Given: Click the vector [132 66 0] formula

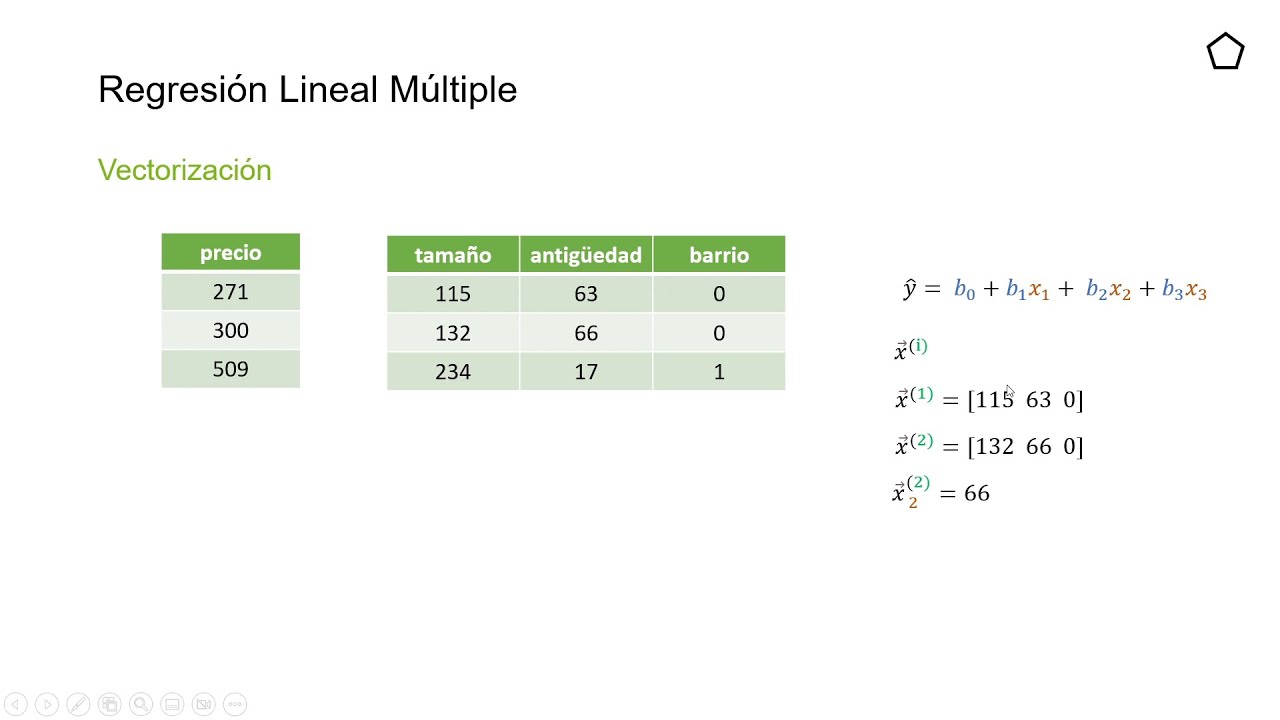Looking at the screenshot, I should click(989, 446).
